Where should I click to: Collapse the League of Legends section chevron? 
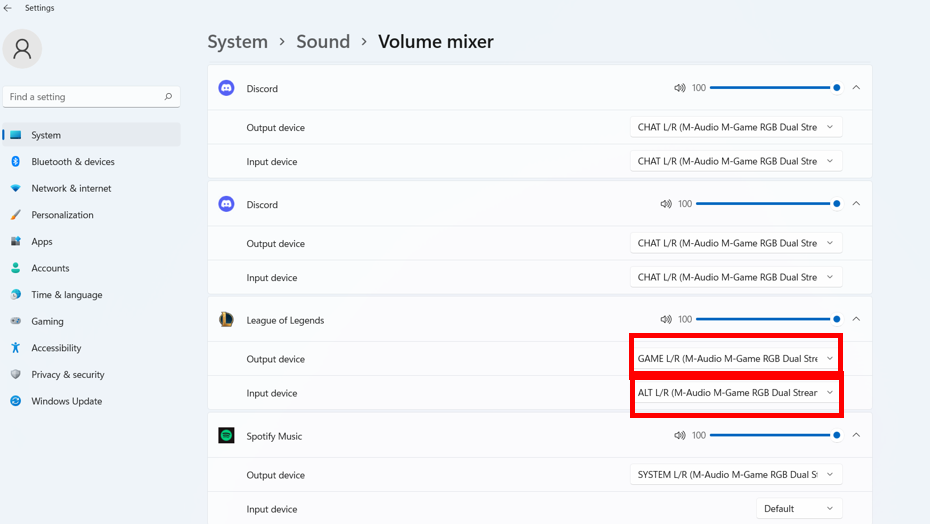point(856,319)
